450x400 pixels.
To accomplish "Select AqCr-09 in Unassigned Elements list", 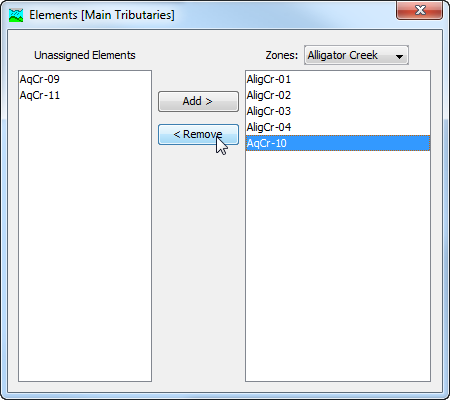I will click(x=85, y=79).
